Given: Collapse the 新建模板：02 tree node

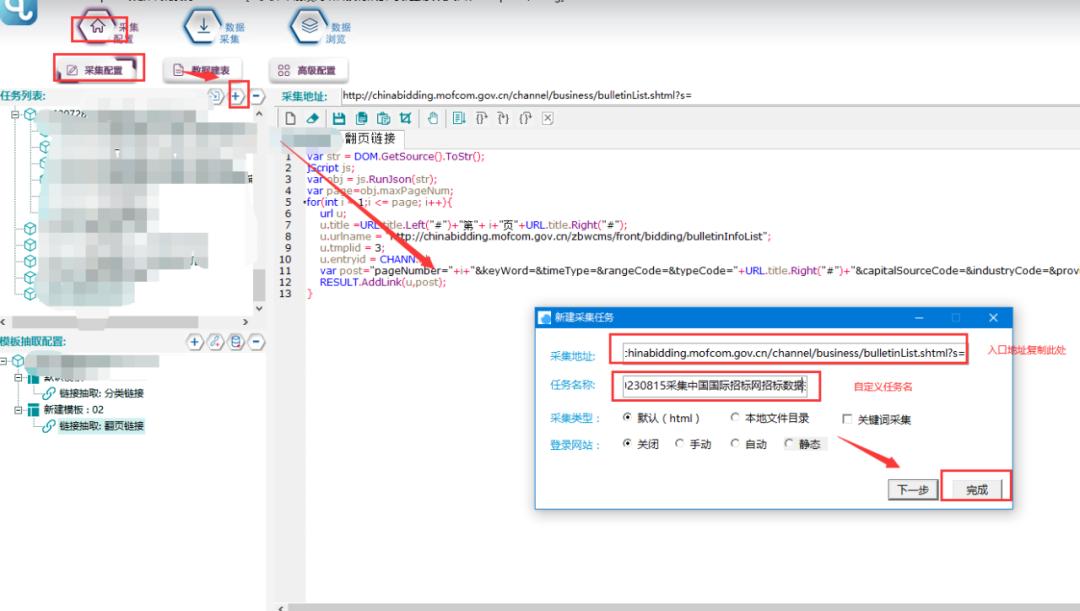Looking at the screenshot, I should (19, 410).
